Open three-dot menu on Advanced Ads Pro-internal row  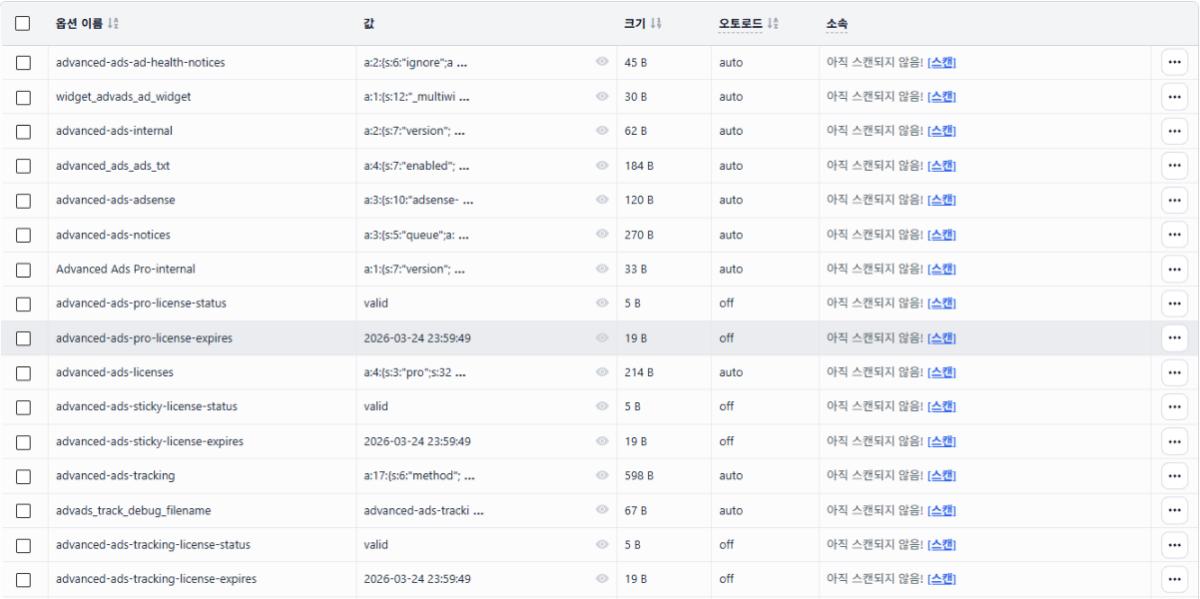pyautogui.click(x=1174, y=269)
